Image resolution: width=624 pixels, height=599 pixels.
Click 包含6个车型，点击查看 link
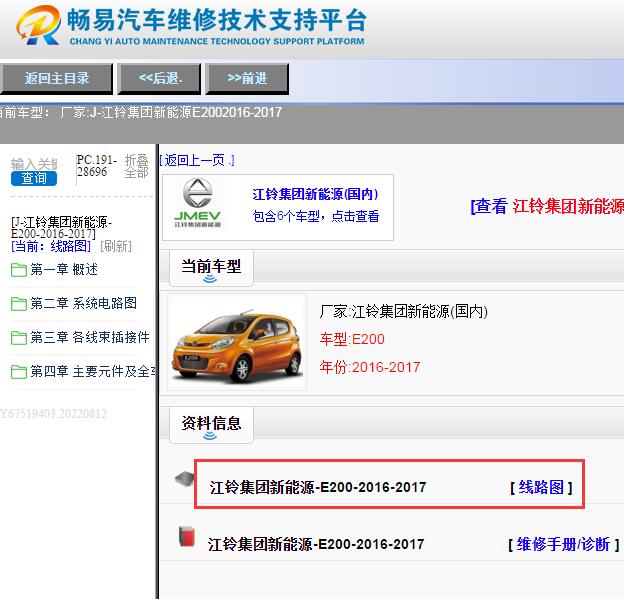pyautogui.click(x=316, y=216)
